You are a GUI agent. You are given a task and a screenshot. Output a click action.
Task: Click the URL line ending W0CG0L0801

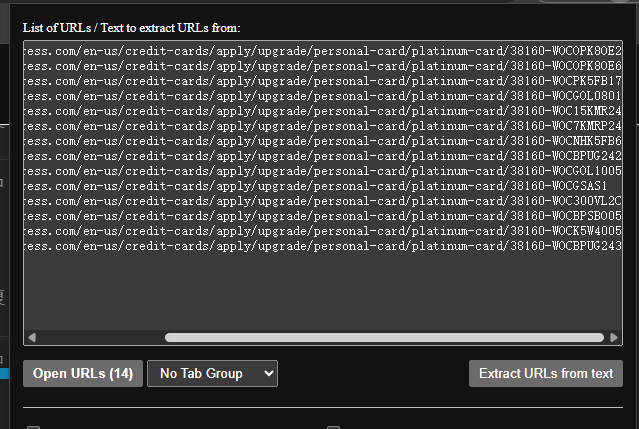tap(323, 96)
